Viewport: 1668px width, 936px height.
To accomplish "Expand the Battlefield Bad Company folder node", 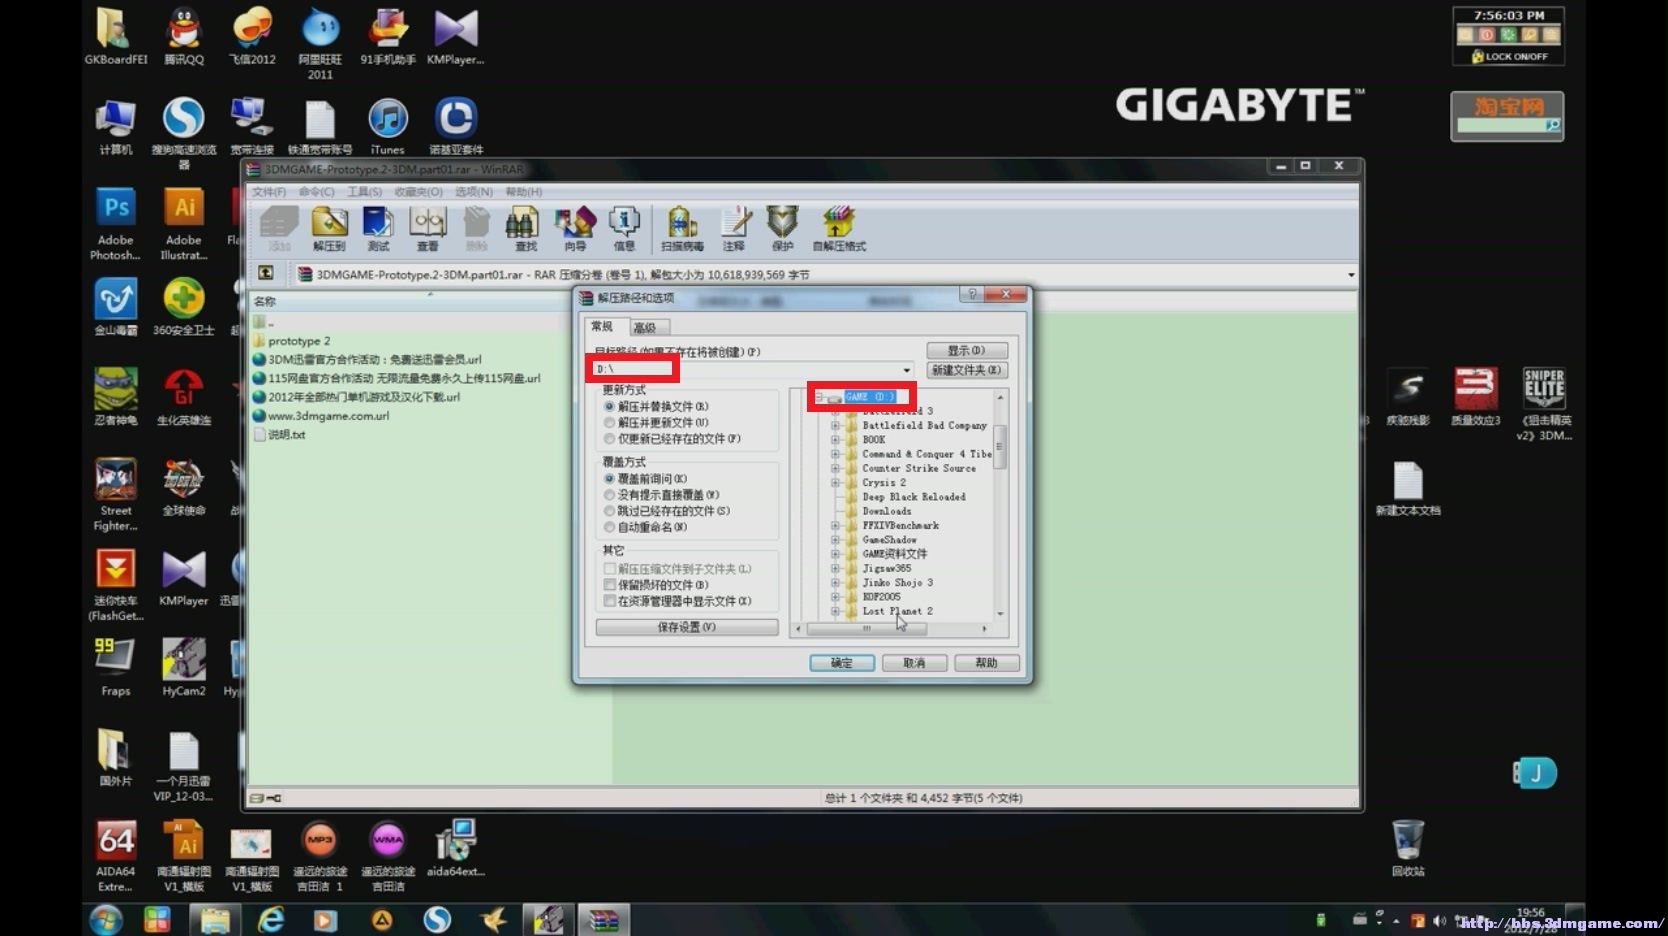I will 835,425.
